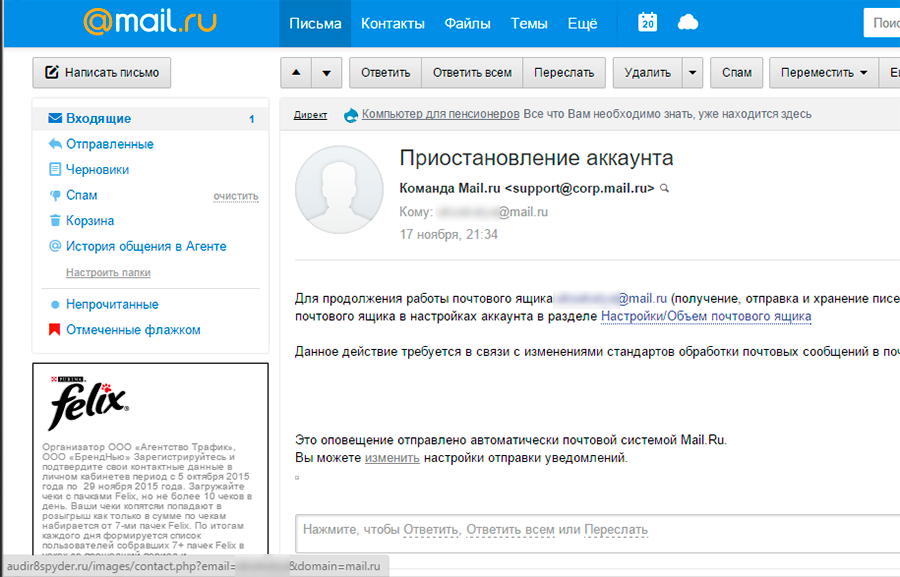Viewport: 900px width, 577px height.
Task: Search sender with magnifier icon
Action: (665, 188)
